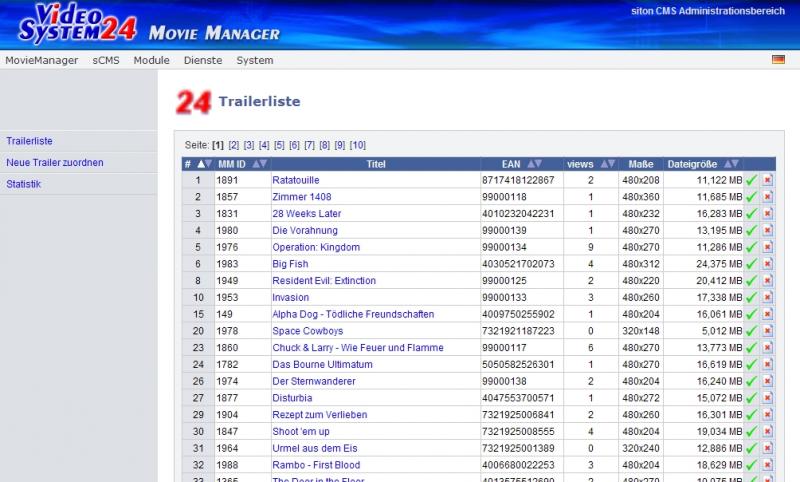Open Trailerliste in the sidebar
The width and height of the screenshot is (800, 482).
(x=29, y=141)
